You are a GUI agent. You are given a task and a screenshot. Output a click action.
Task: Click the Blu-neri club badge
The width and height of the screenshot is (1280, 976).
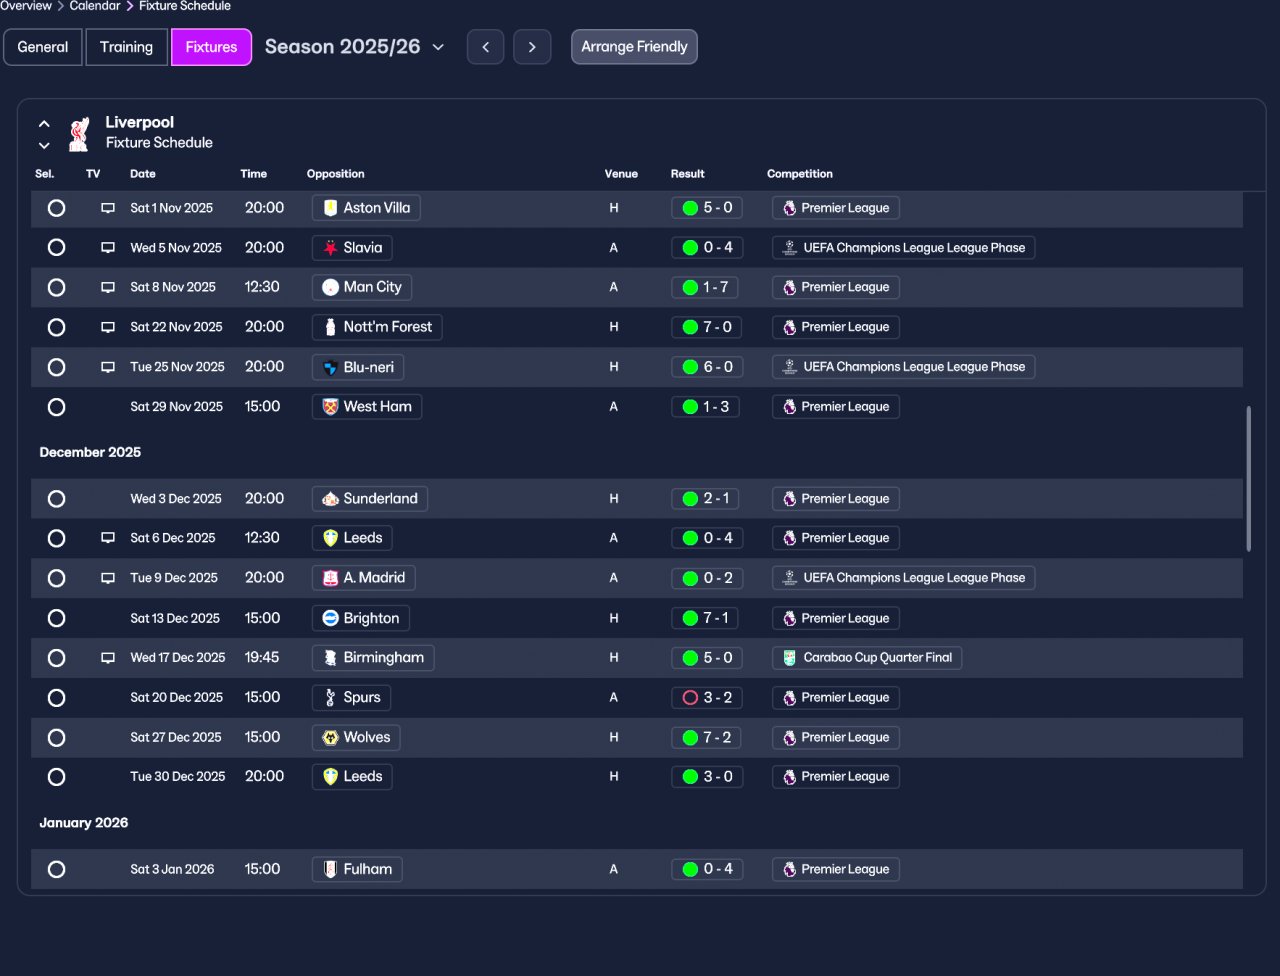click(x=330, y=367)
